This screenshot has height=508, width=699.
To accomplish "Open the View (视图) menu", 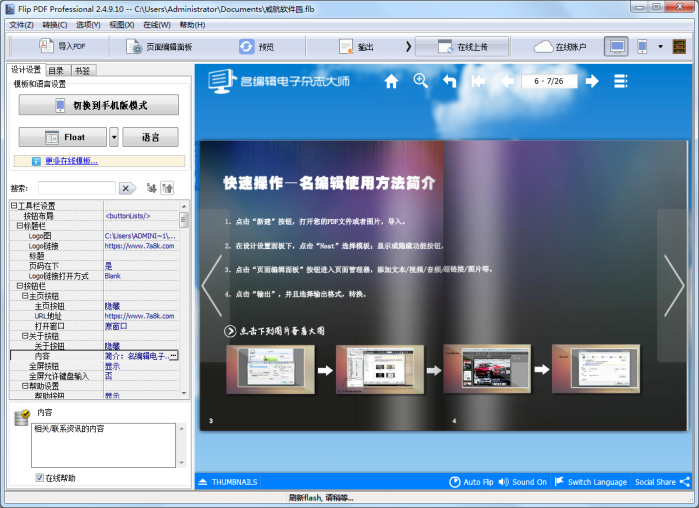I will (122, 25).
